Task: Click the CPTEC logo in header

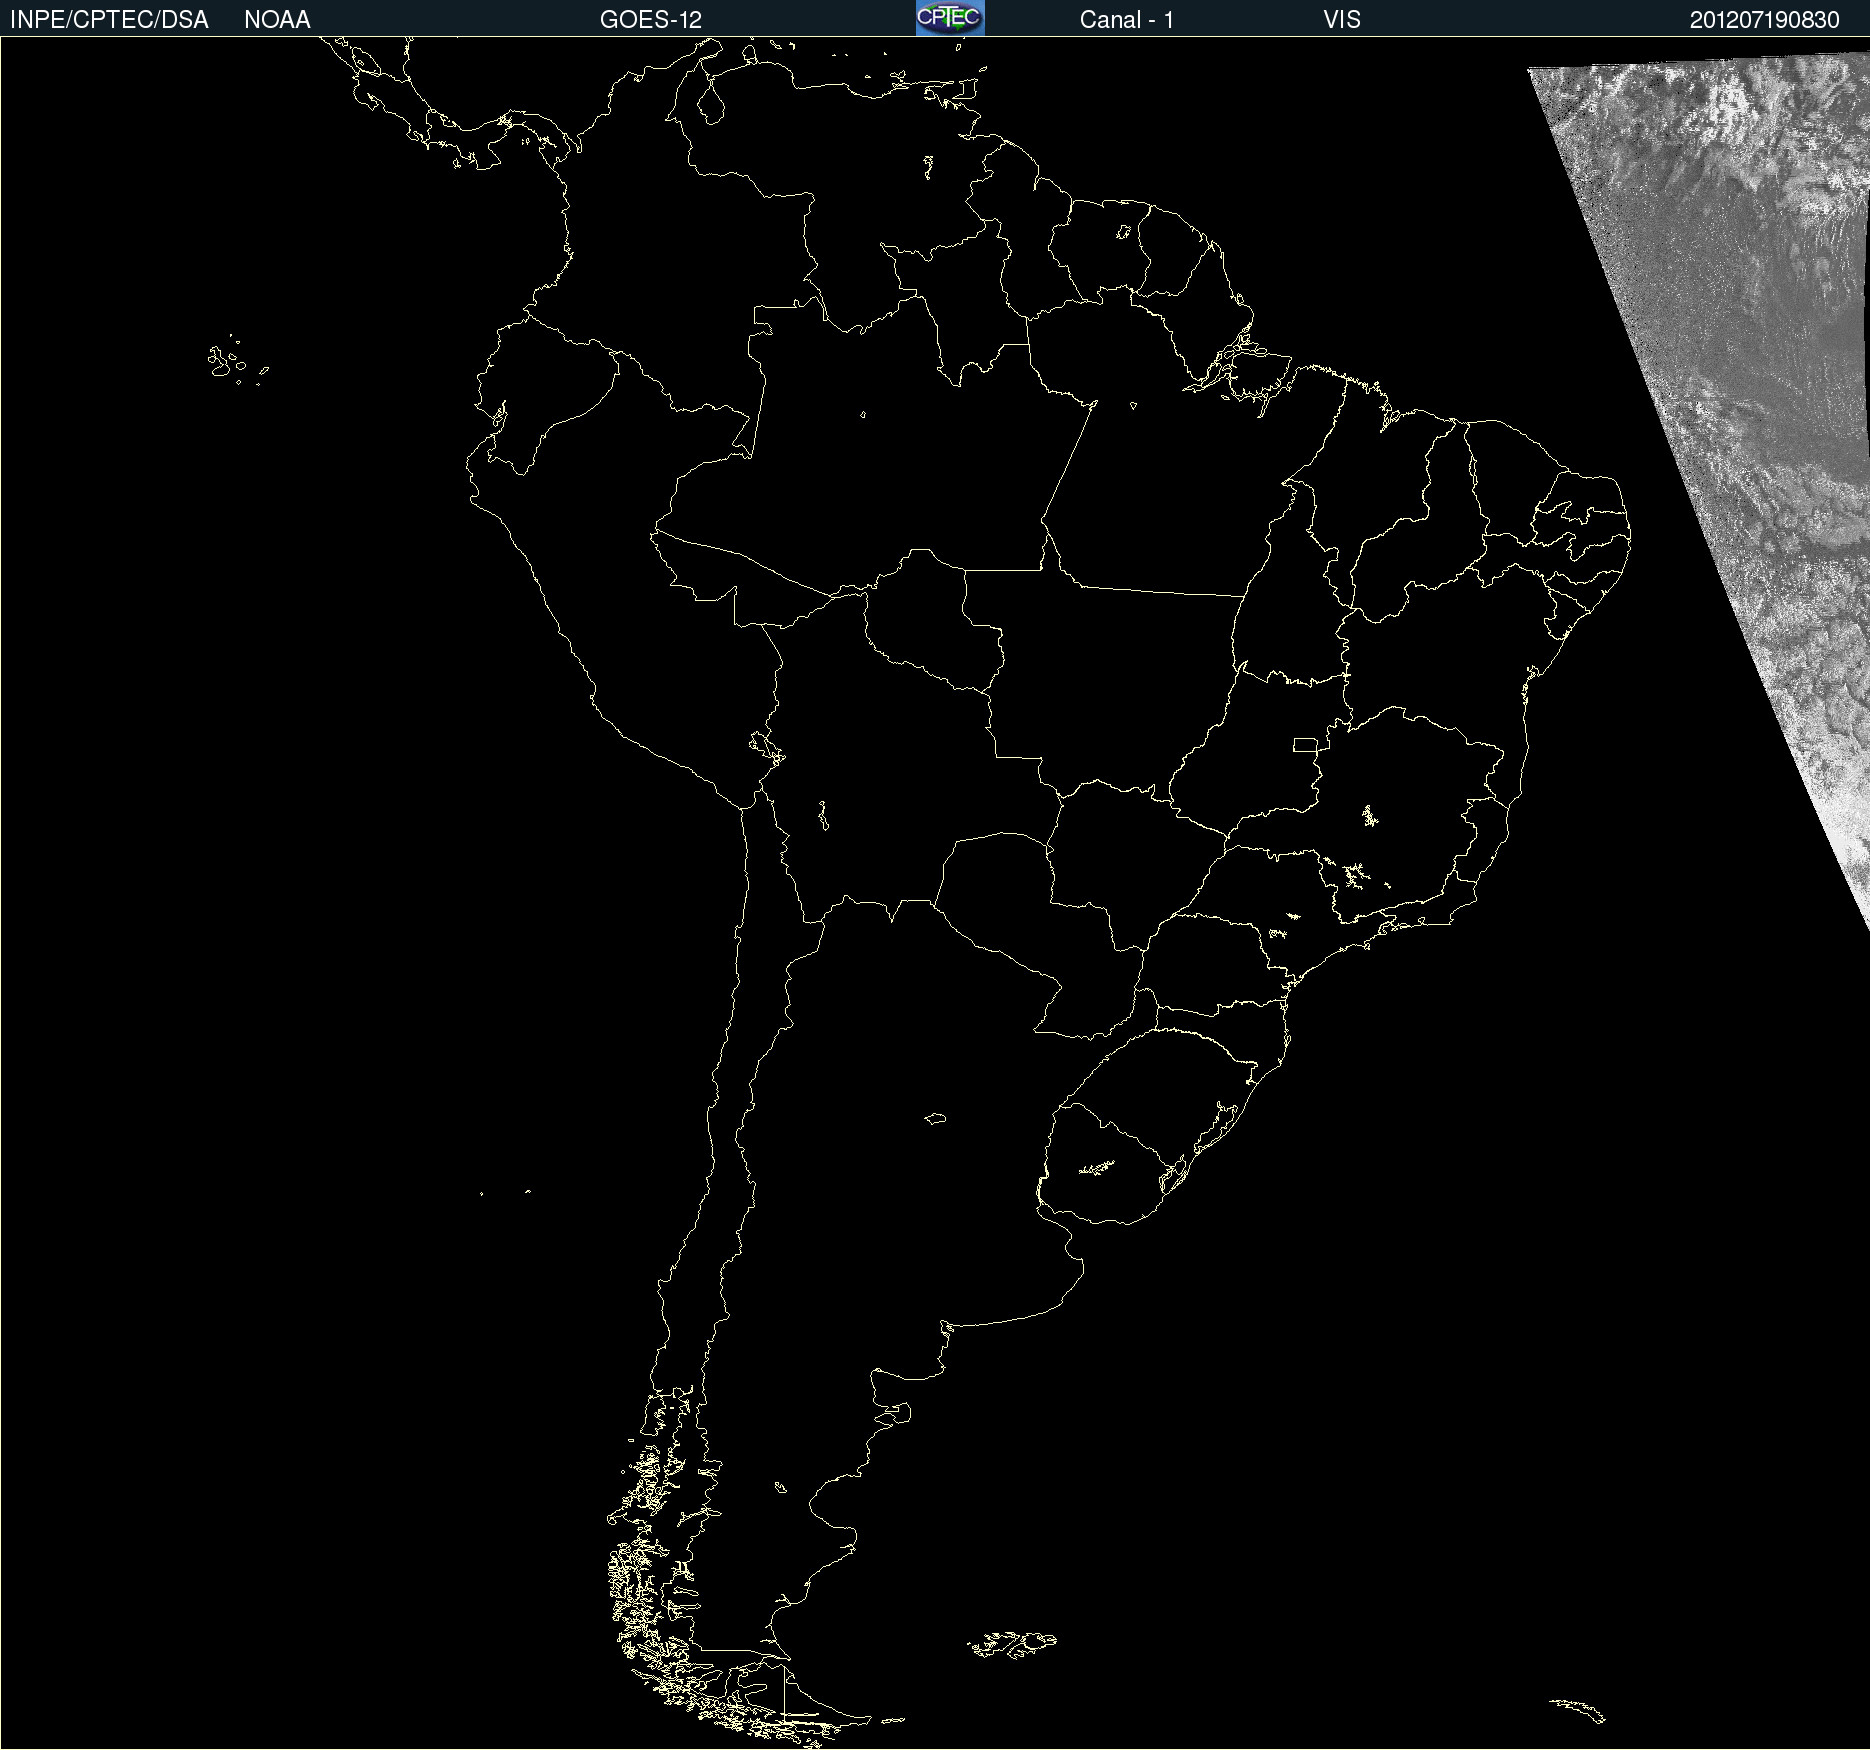Action: coord(950,18)
